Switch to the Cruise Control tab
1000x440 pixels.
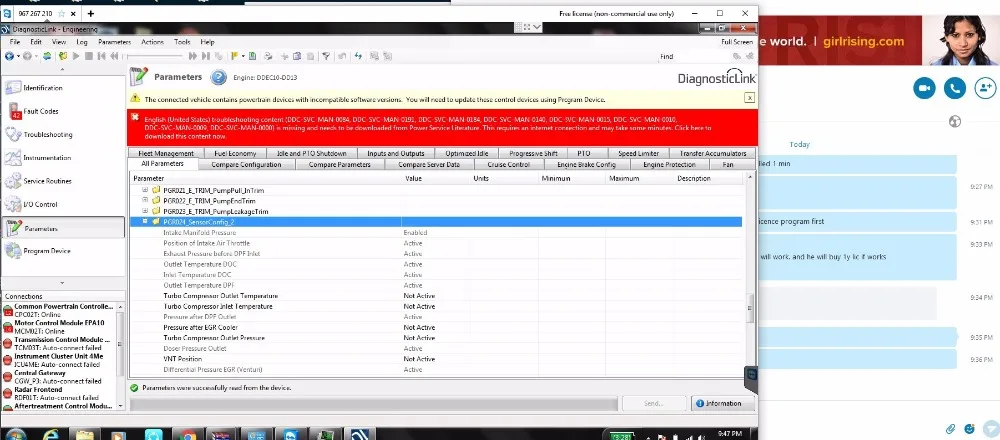click(x=509, y=165)
